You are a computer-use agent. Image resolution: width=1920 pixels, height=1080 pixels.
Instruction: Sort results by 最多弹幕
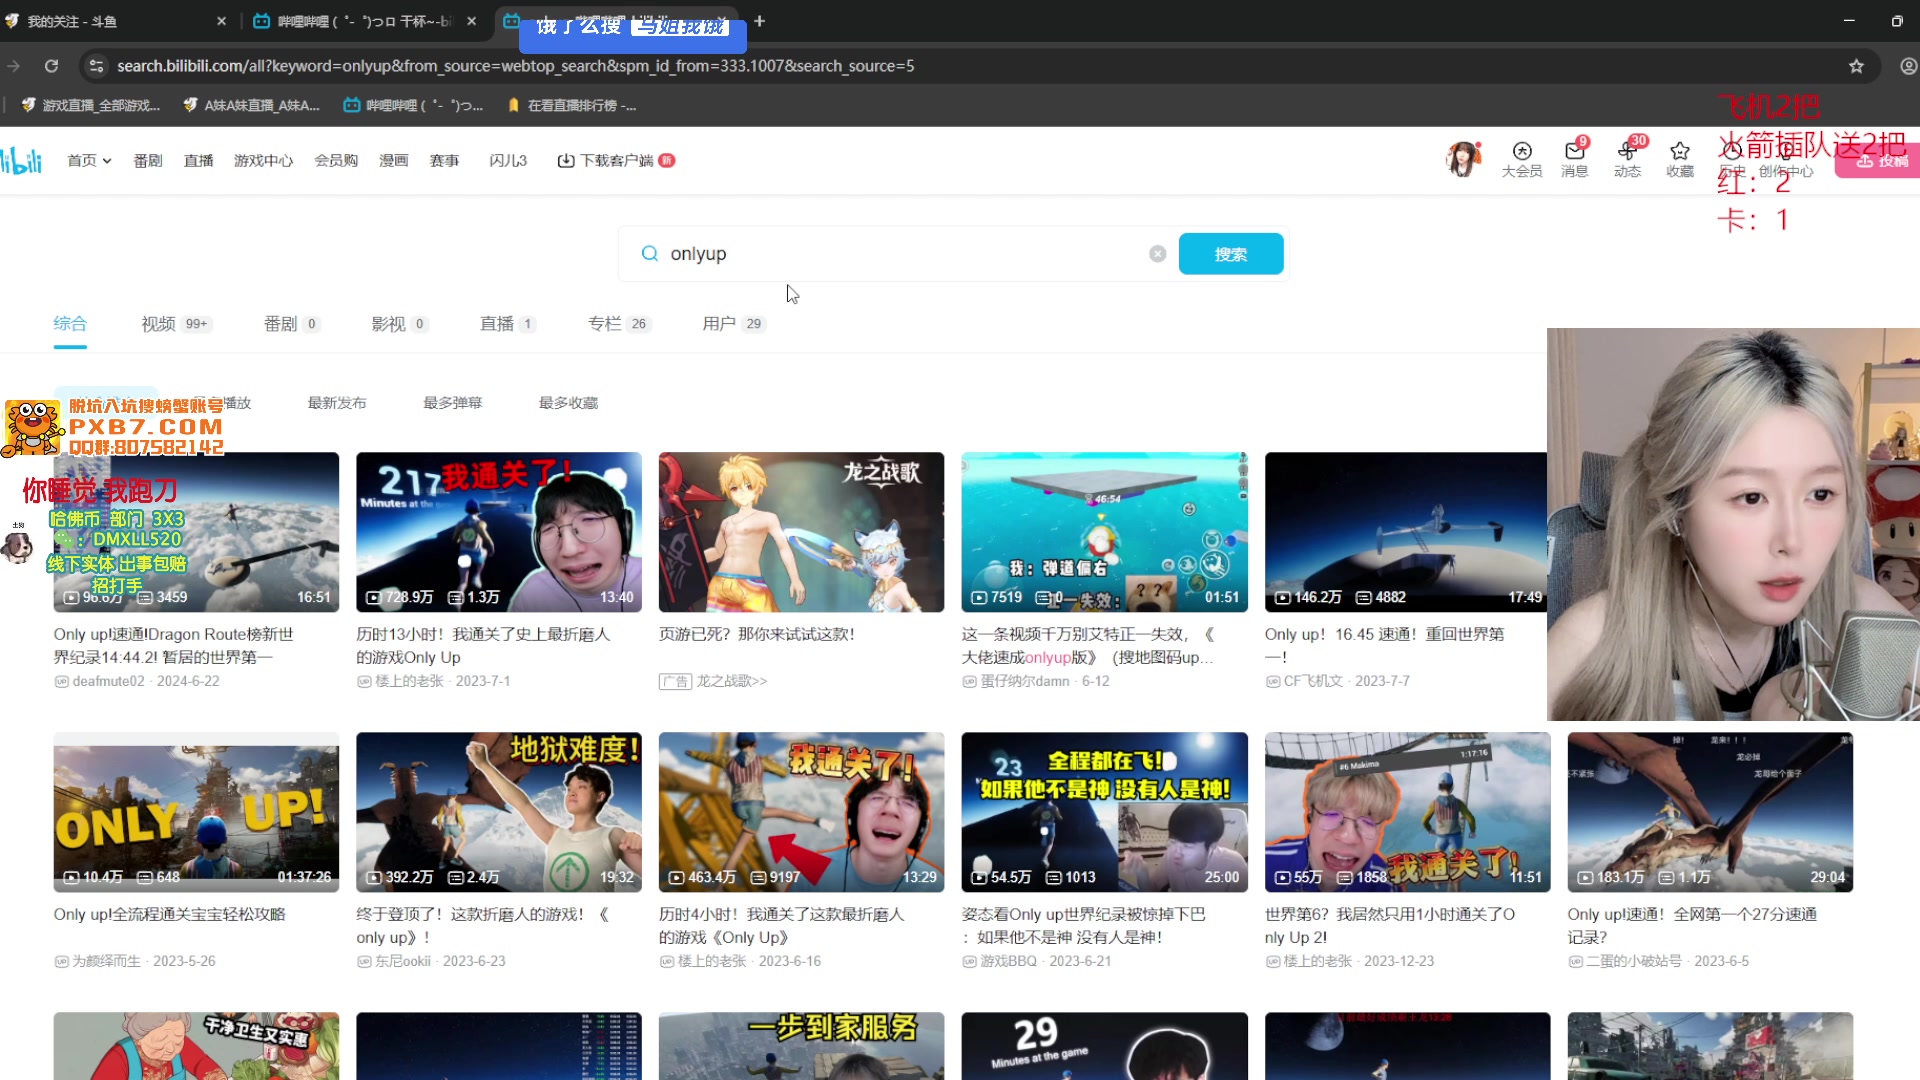click(452, 403)
